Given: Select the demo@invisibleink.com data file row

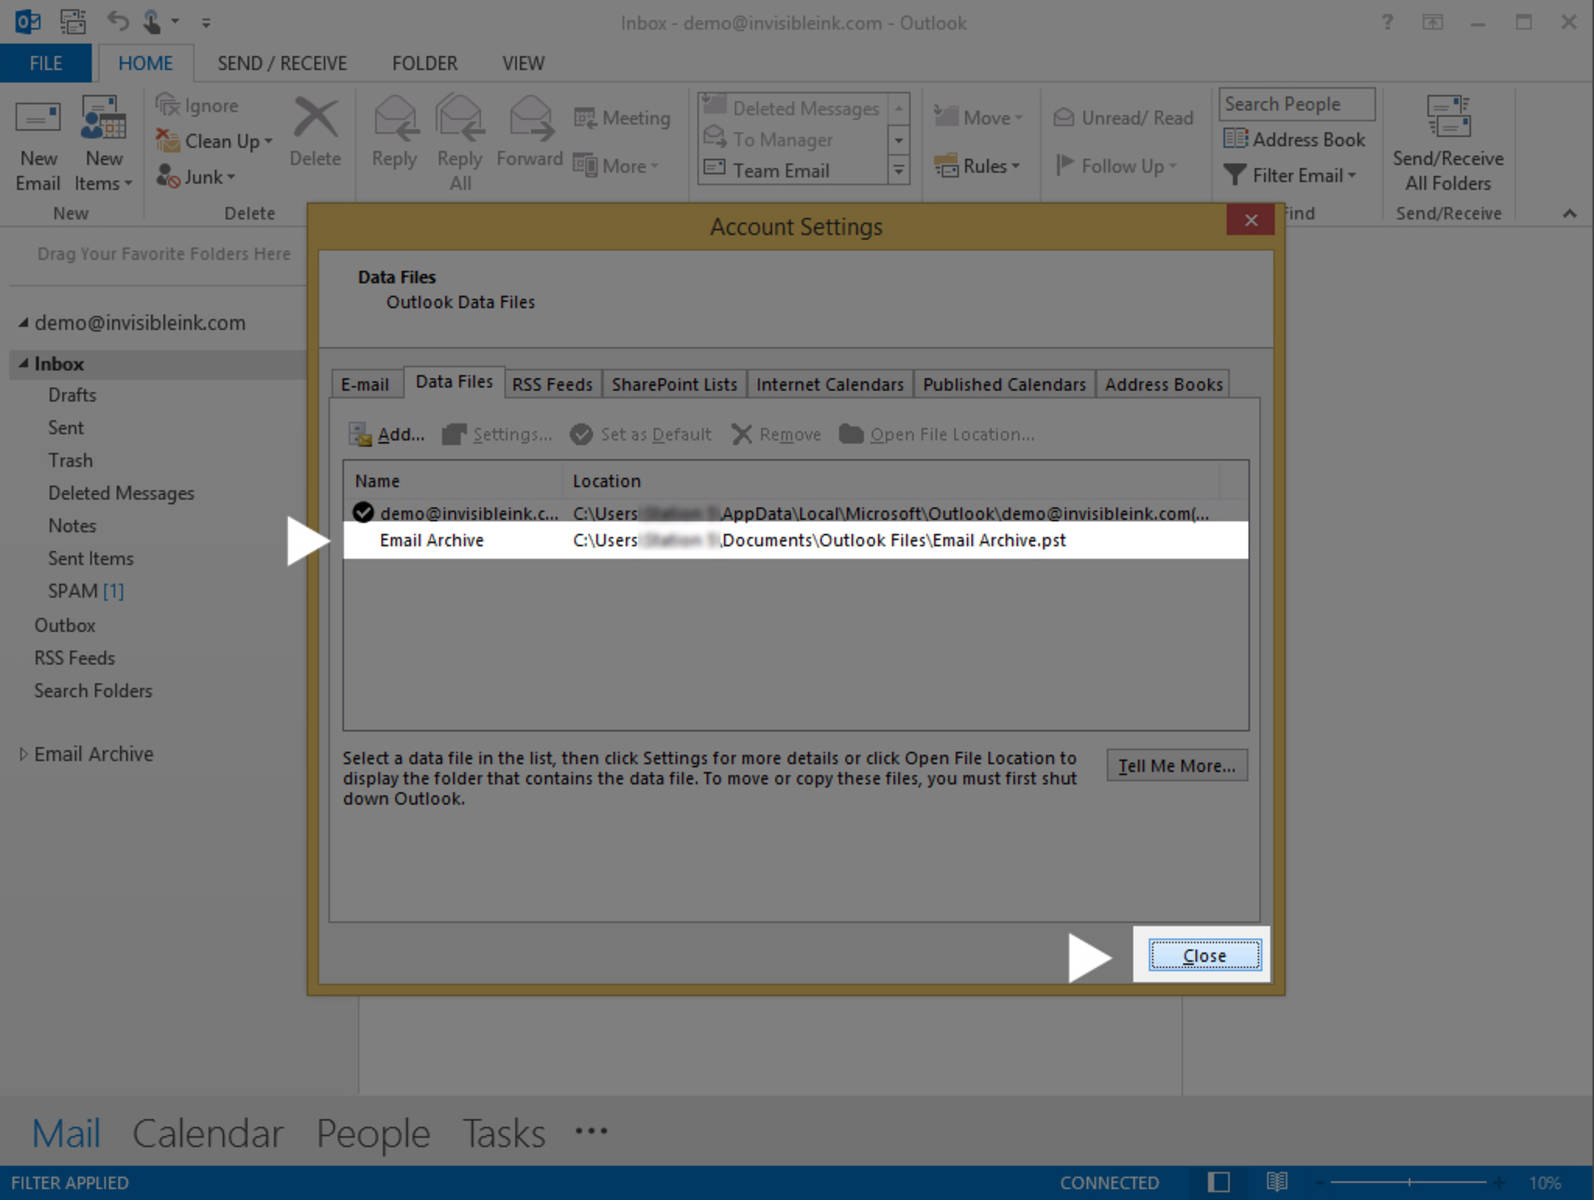Looking at the screenshot, I should point(796,513).
